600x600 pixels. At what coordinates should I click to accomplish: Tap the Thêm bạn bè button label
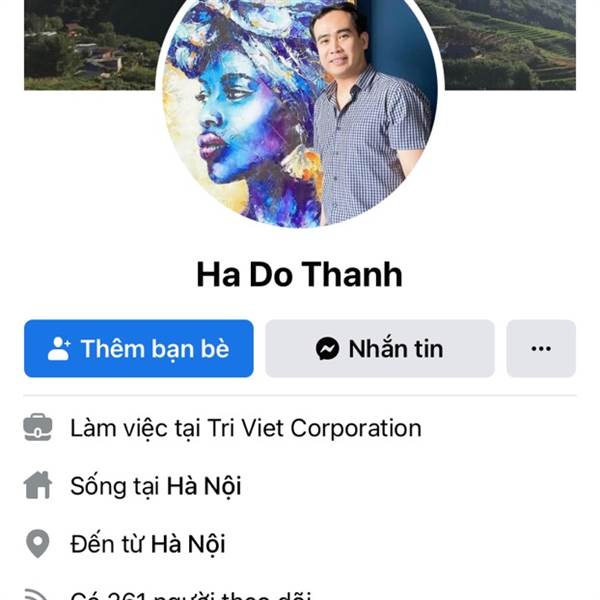coord(155,349)
